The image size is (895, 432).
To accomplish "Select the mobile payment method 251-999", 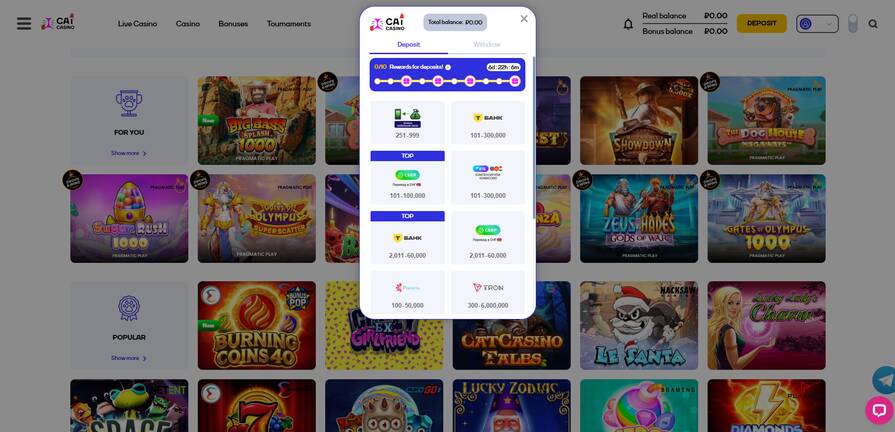I will (408, 123).
